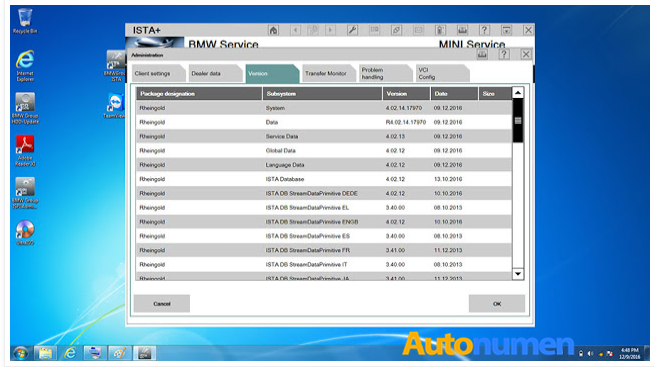Sort by Subsystem column header
This screenshot has width=654, height=367.
point(322,93)
